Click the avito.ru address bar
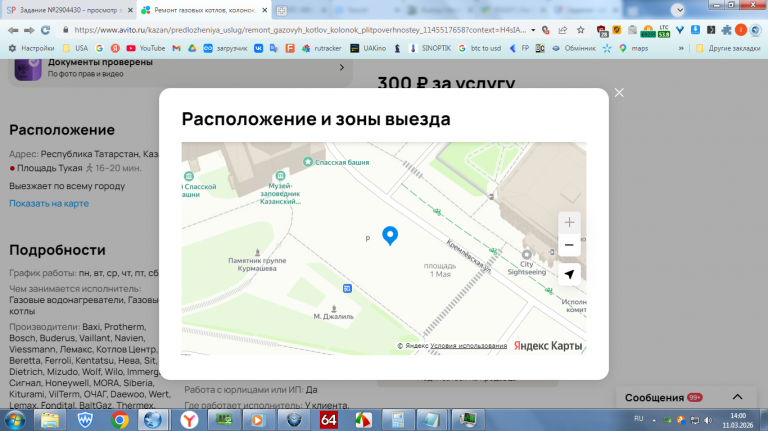The width and height of the screenshot is (768, 431). tap(300, 30)
